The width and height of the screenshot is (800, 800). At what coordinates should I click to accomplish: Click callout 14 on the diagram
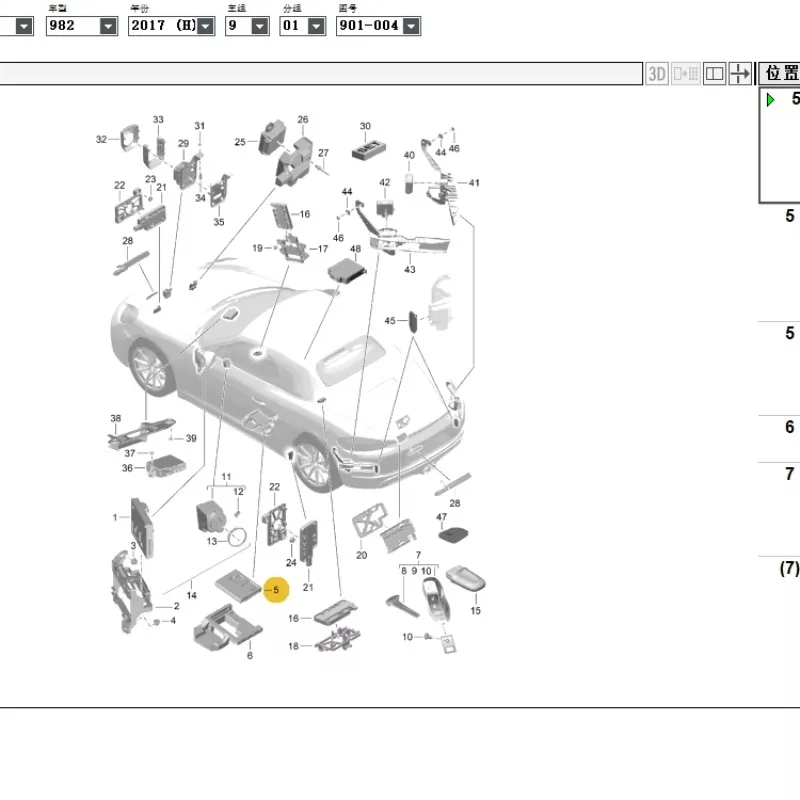(191, 595)
